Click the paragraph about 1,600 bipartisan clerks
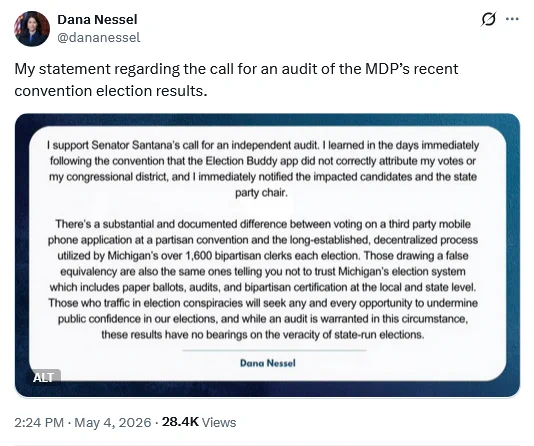 click(x=263, y=279)
